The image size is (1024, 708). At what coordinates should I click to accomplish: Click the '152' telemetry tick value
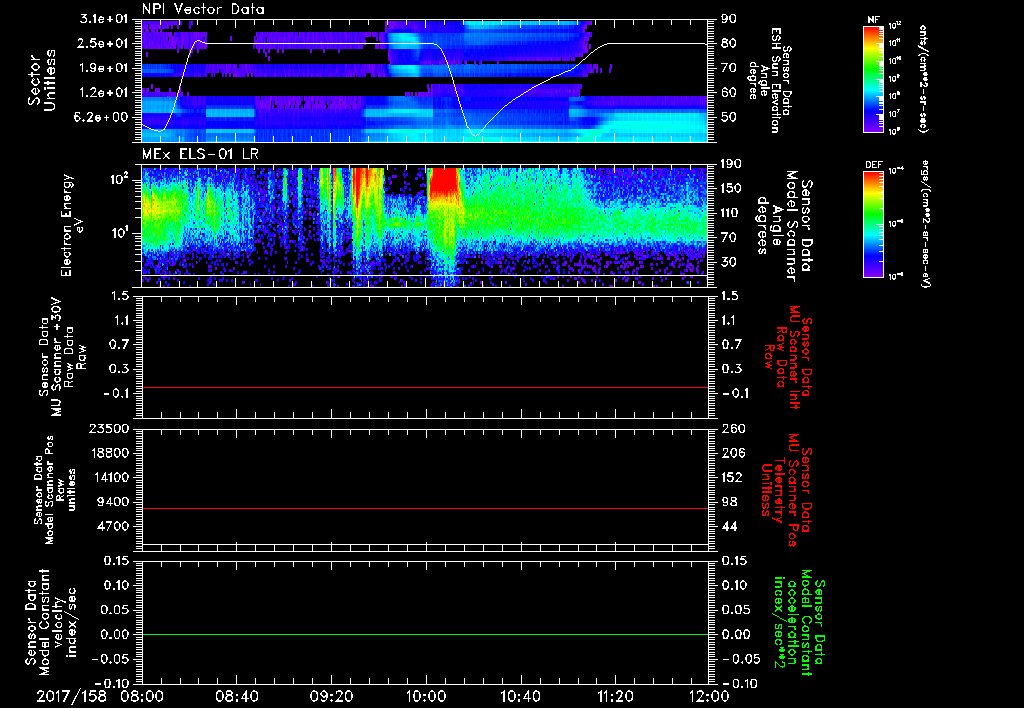coord(731,477)
